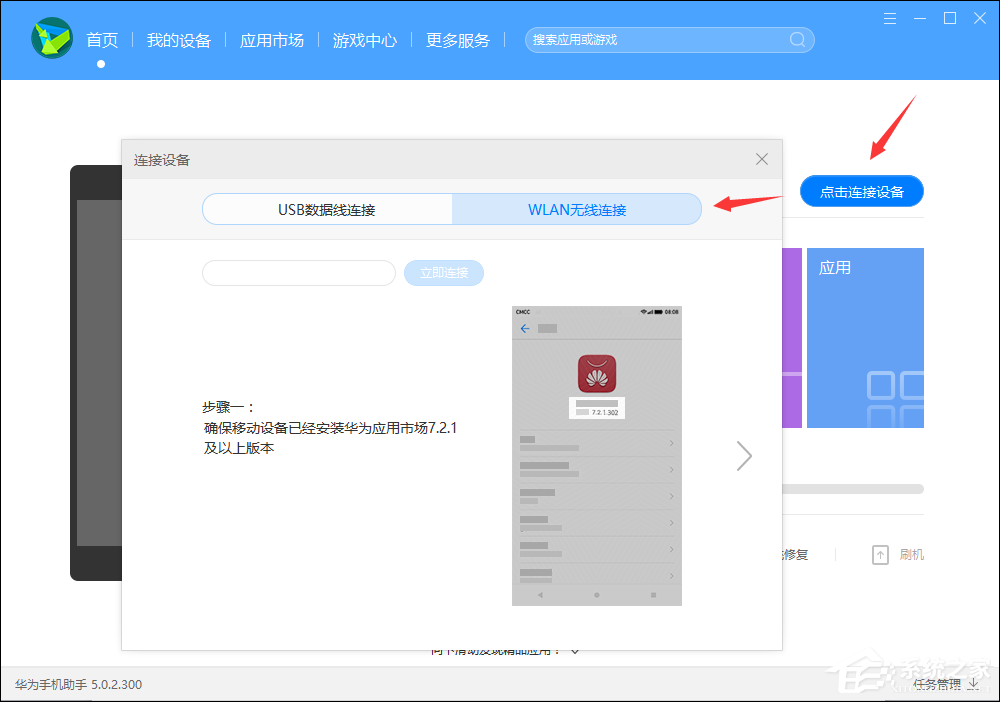Select the WLAN无线连接 tab
Viewport: 1000px width, 702px height.
click(577, 208)
